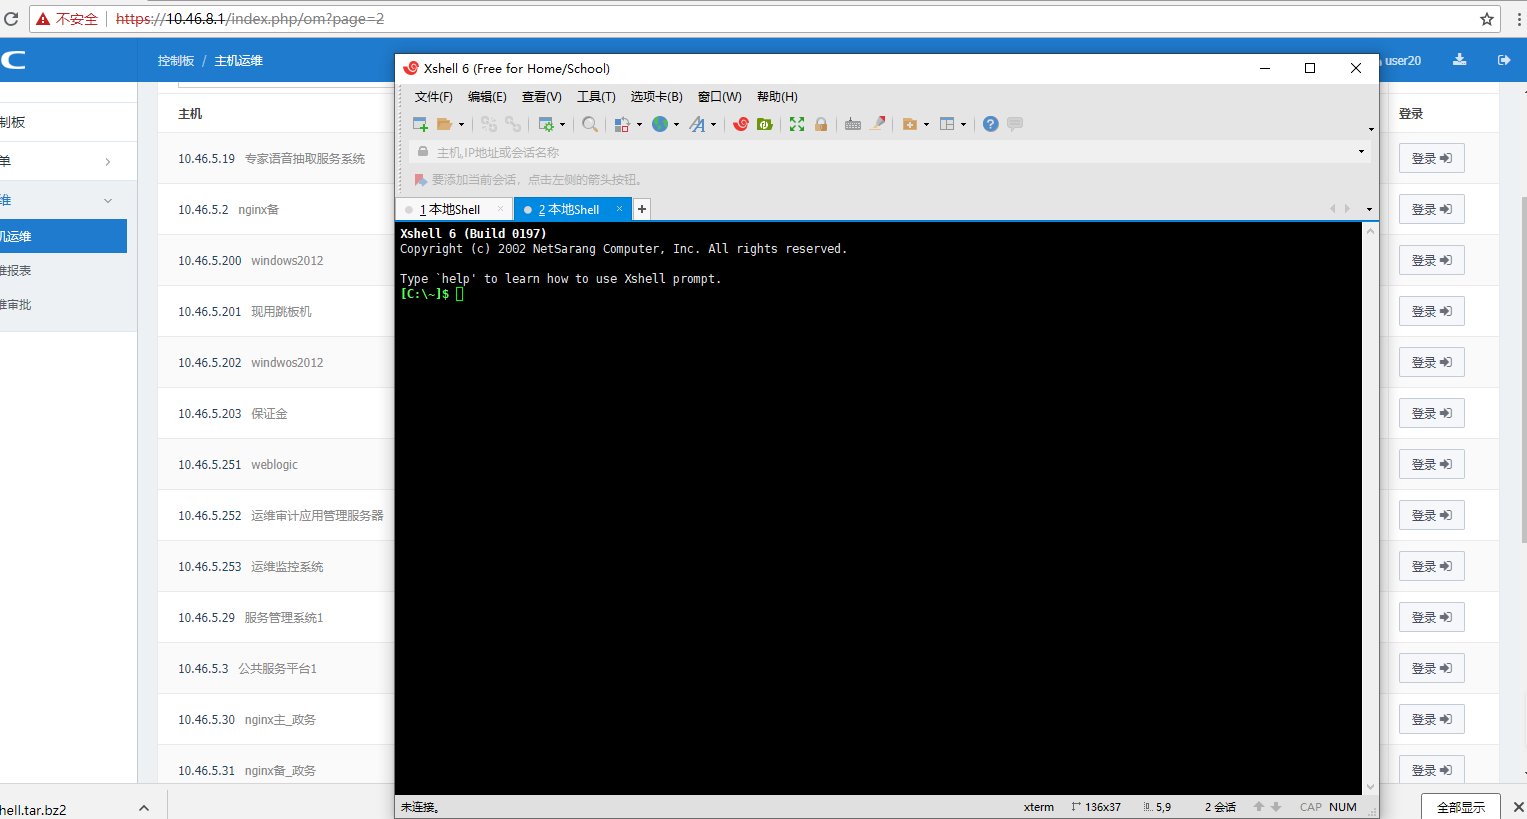Bookmark this page with the star icon
Image resolution: width=1527 pixels, height=819 pixels.
[1487, 19]
